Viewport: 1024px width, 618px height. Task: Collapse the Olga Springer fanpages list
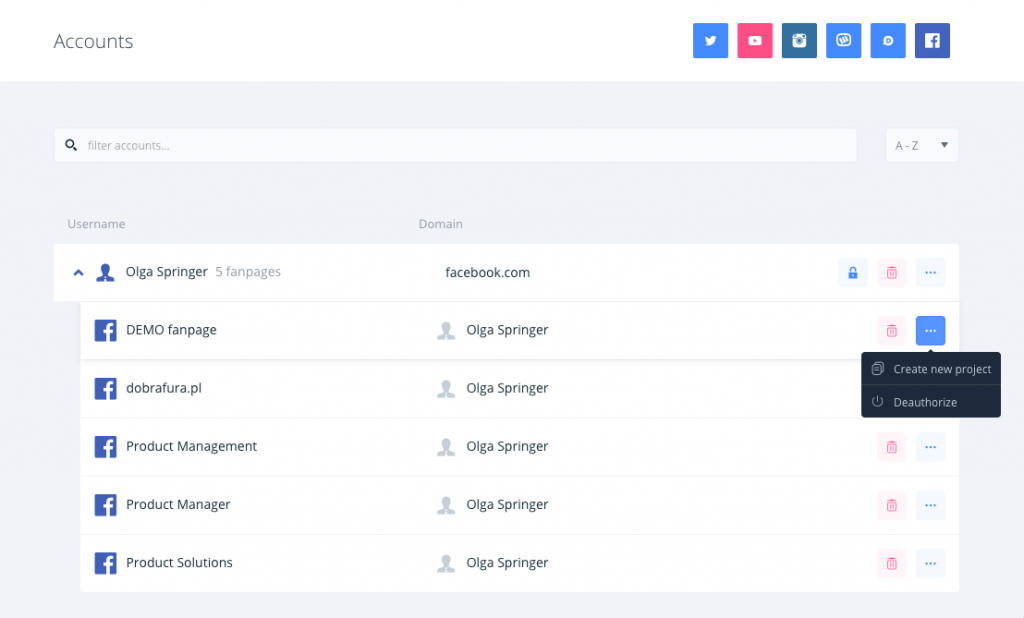point(79,272)
